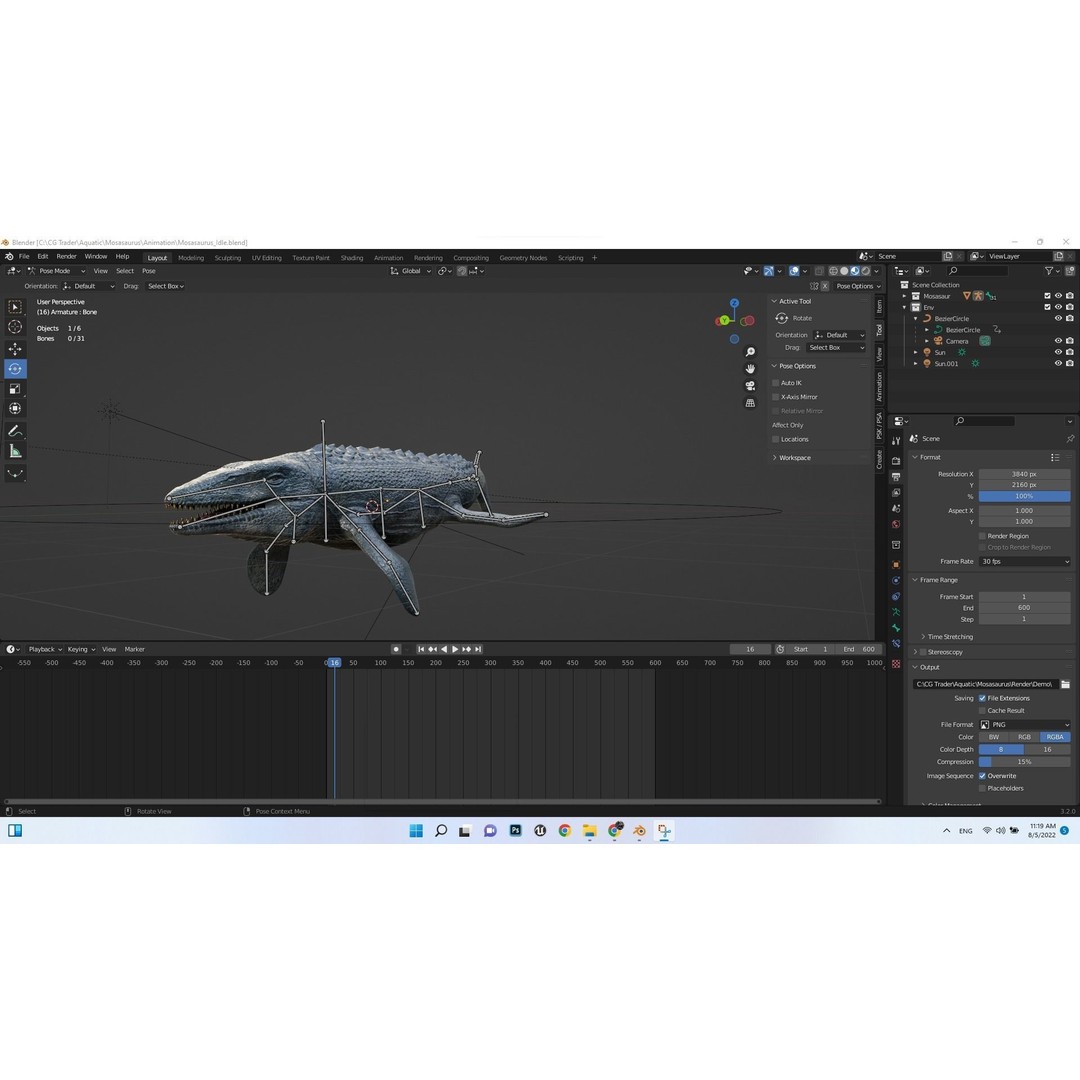1080x1080 pixels.
Task: Open Windows taskbar search
Action: click(x=441, y=831)
